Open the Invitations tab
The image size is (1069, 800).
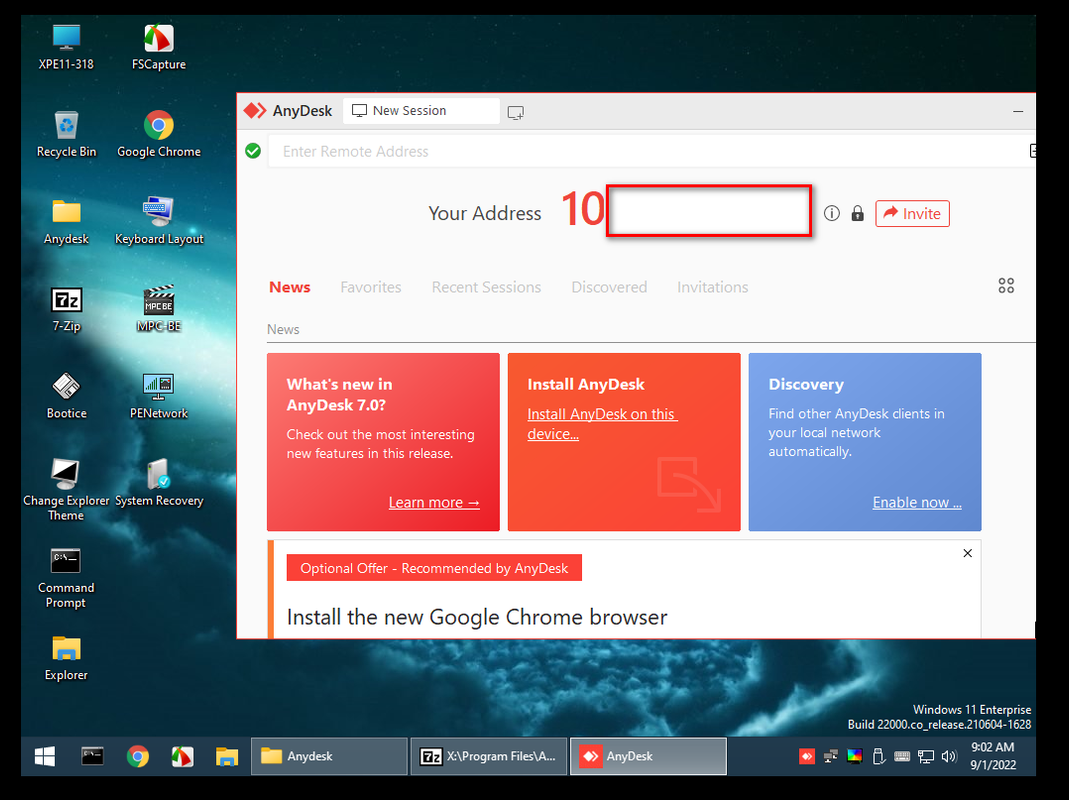(712, 287)
